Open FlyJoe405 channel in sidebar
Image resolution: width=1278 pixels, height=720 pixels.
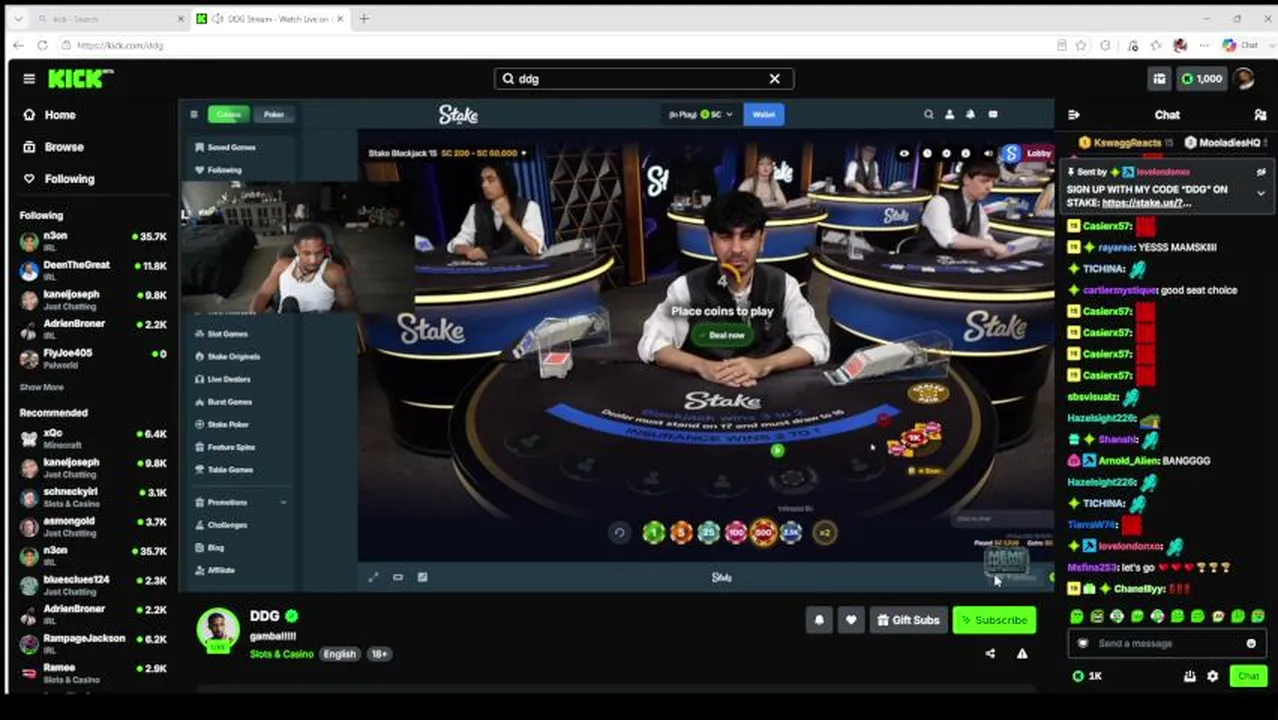(93, 357)
